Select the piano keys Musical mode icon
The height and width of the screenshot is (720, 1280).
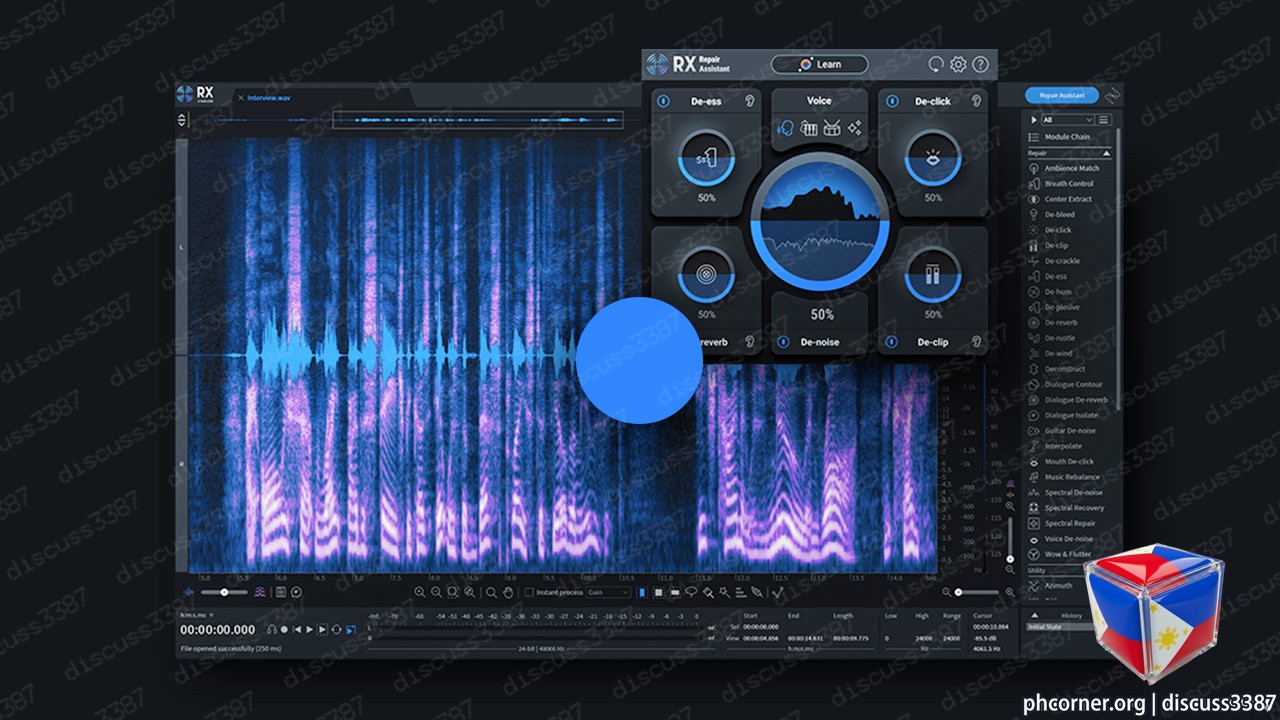[x=809, y=129]
